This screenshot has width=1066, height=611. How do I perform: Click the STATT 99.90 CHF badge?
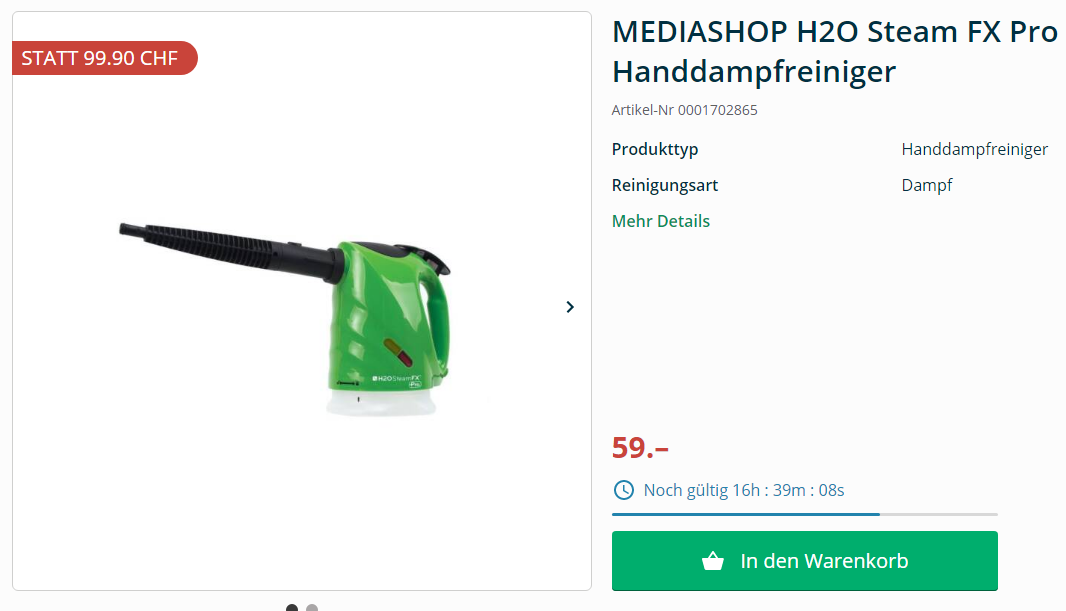coord(105,58)
